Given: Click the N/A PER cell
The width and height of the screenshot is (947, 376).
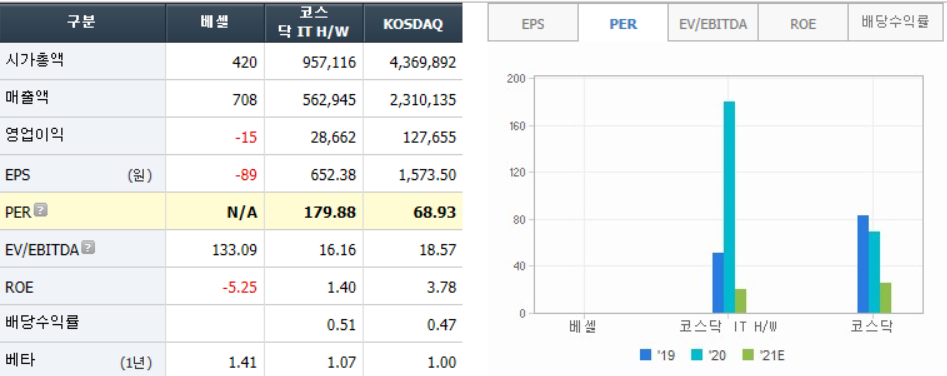Looking at the screenshot, I should (x=243, y=212).
